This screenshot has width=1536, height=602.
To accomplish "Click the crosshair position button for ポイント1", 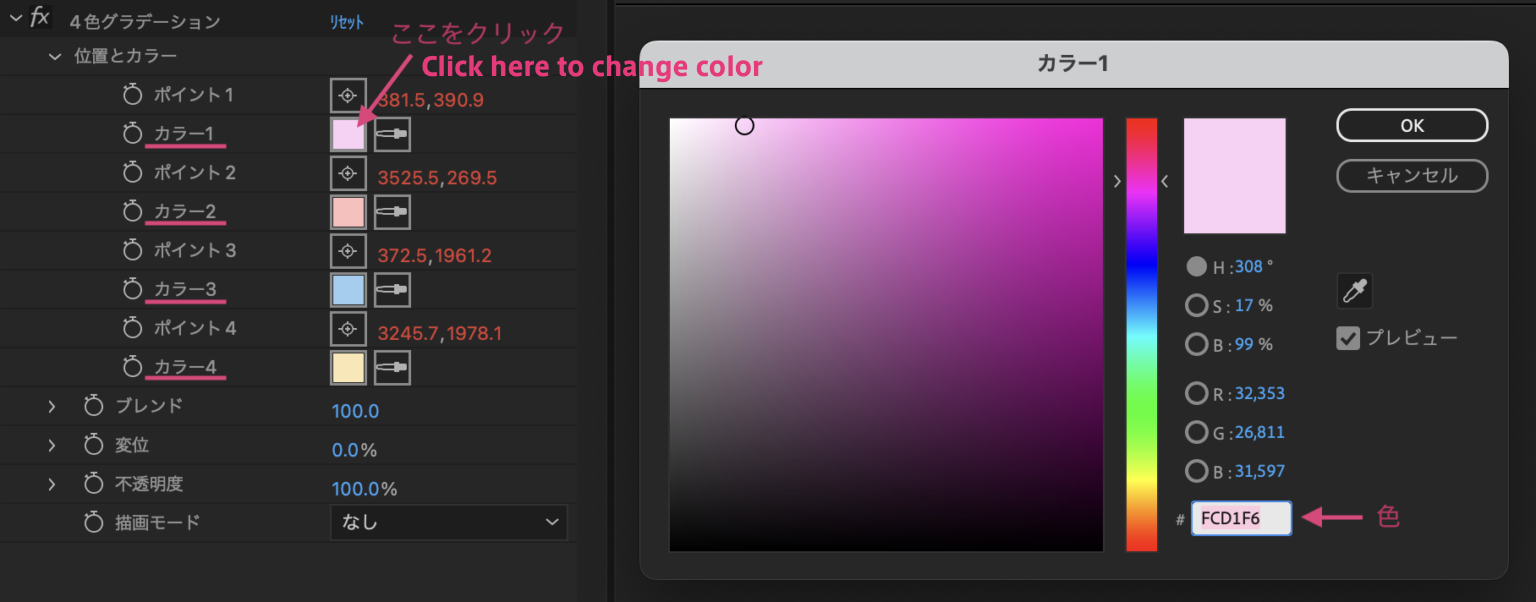I will point(347,95).
